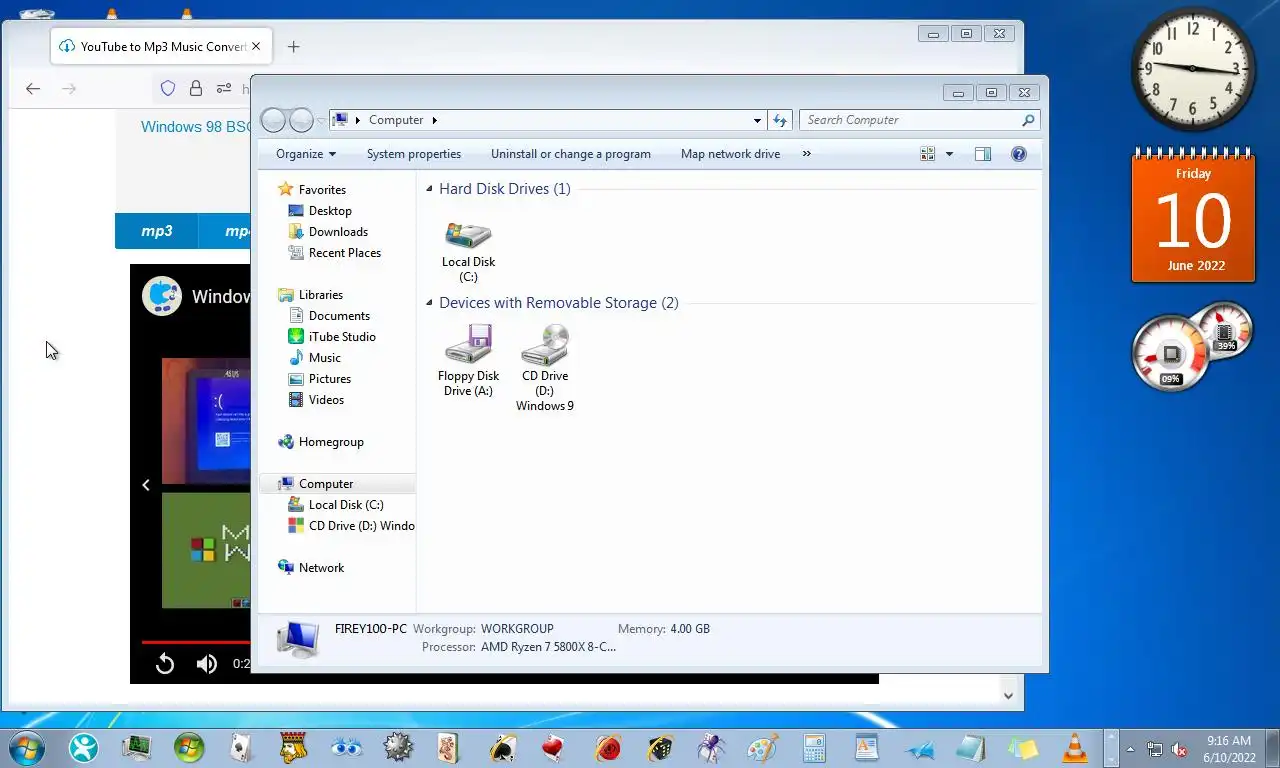Select Network in navigation pane
The image size is (1280, 768).
coord(321,568)
